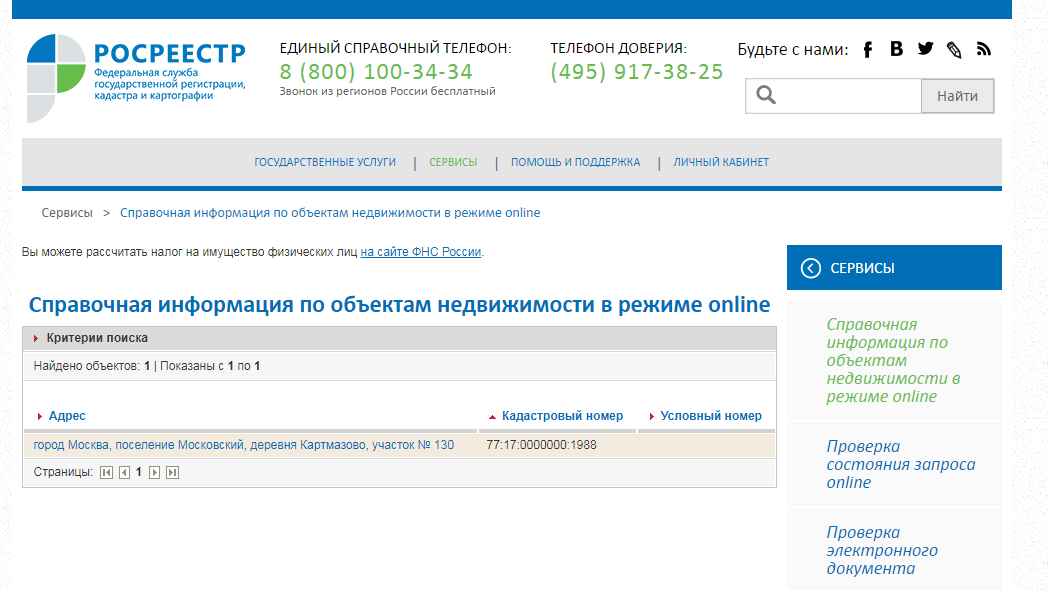
Task: Click the Сервисы breadcrumb link
Action: click(67, 212)
